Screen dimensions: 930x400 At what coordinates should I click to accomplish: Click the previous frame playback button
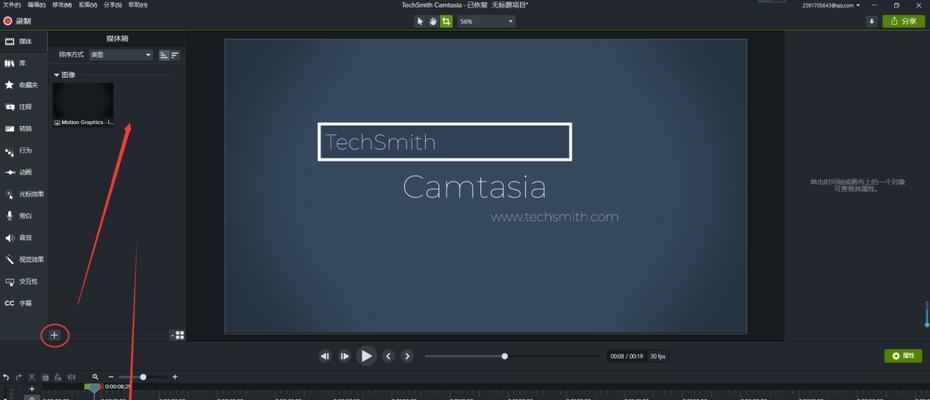pyautogui.click(x=325, y=356)
